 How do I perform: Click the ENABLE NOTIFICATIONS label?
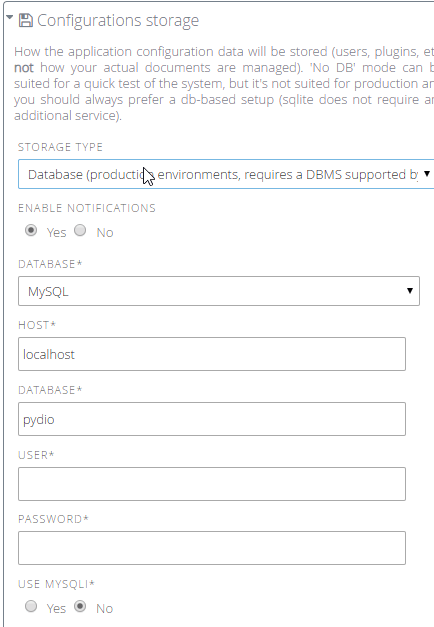pos(87,208)
